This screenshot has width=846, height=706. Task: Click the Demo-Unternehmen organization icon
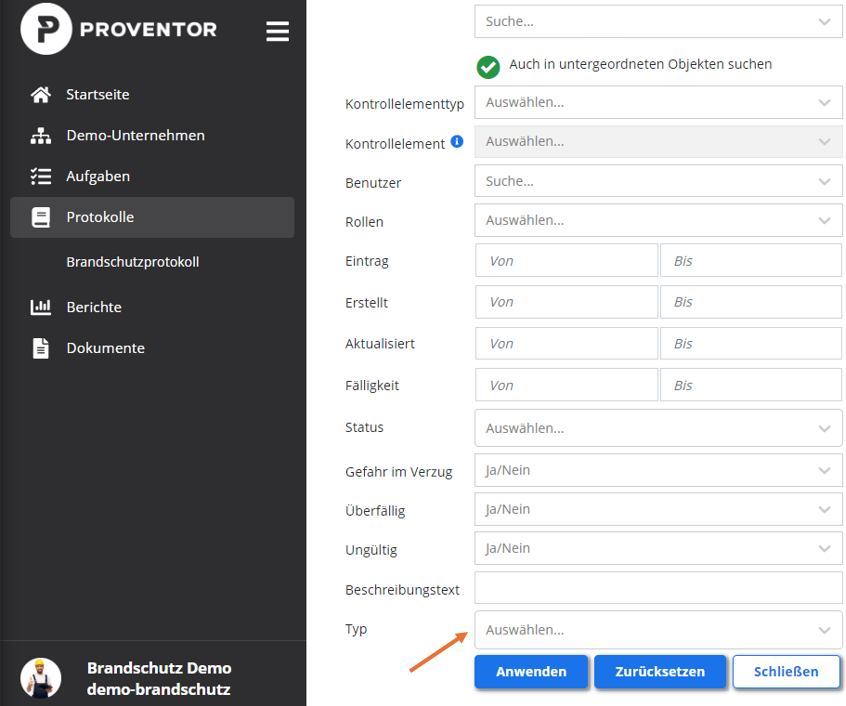(x=41, y=135)
